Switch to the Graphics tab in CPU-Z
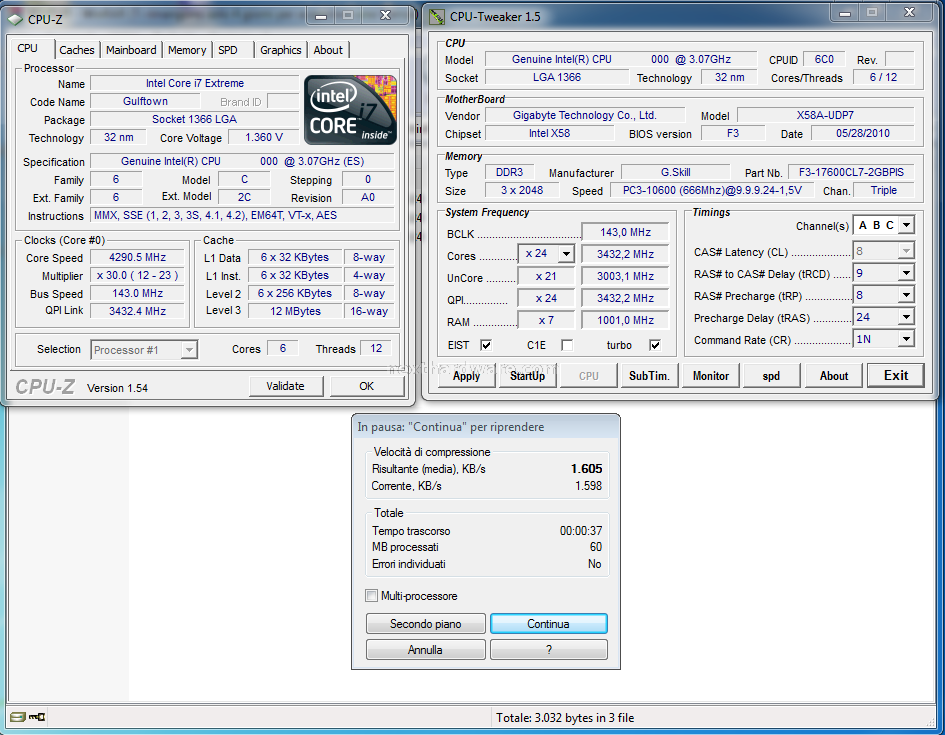 point(280,50)
